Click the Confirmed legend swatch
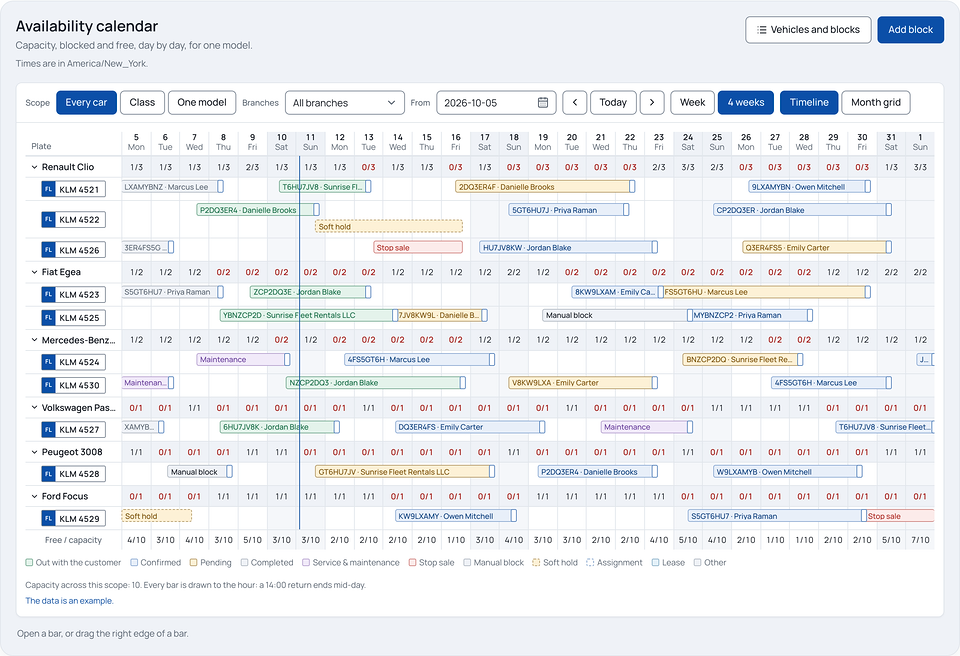 click(134, 562)
